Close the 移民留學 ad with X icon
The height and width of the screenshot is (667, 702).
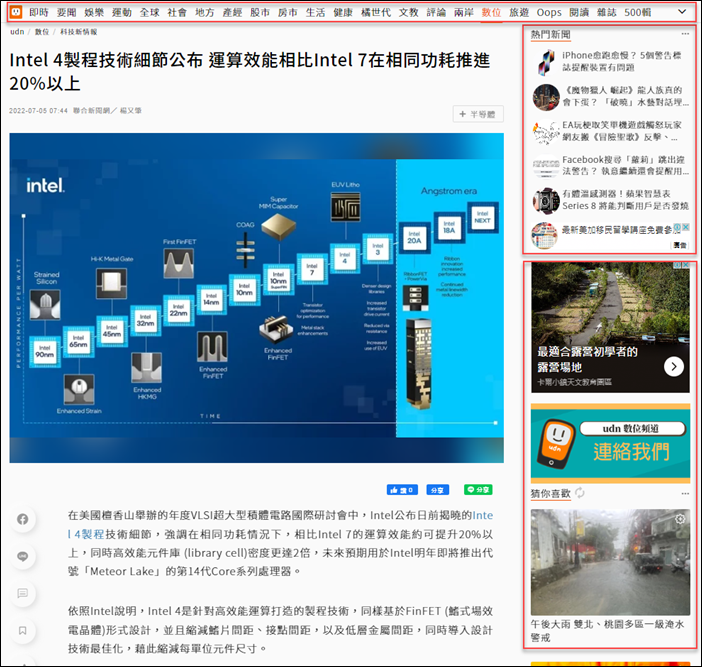coord(685,227)
